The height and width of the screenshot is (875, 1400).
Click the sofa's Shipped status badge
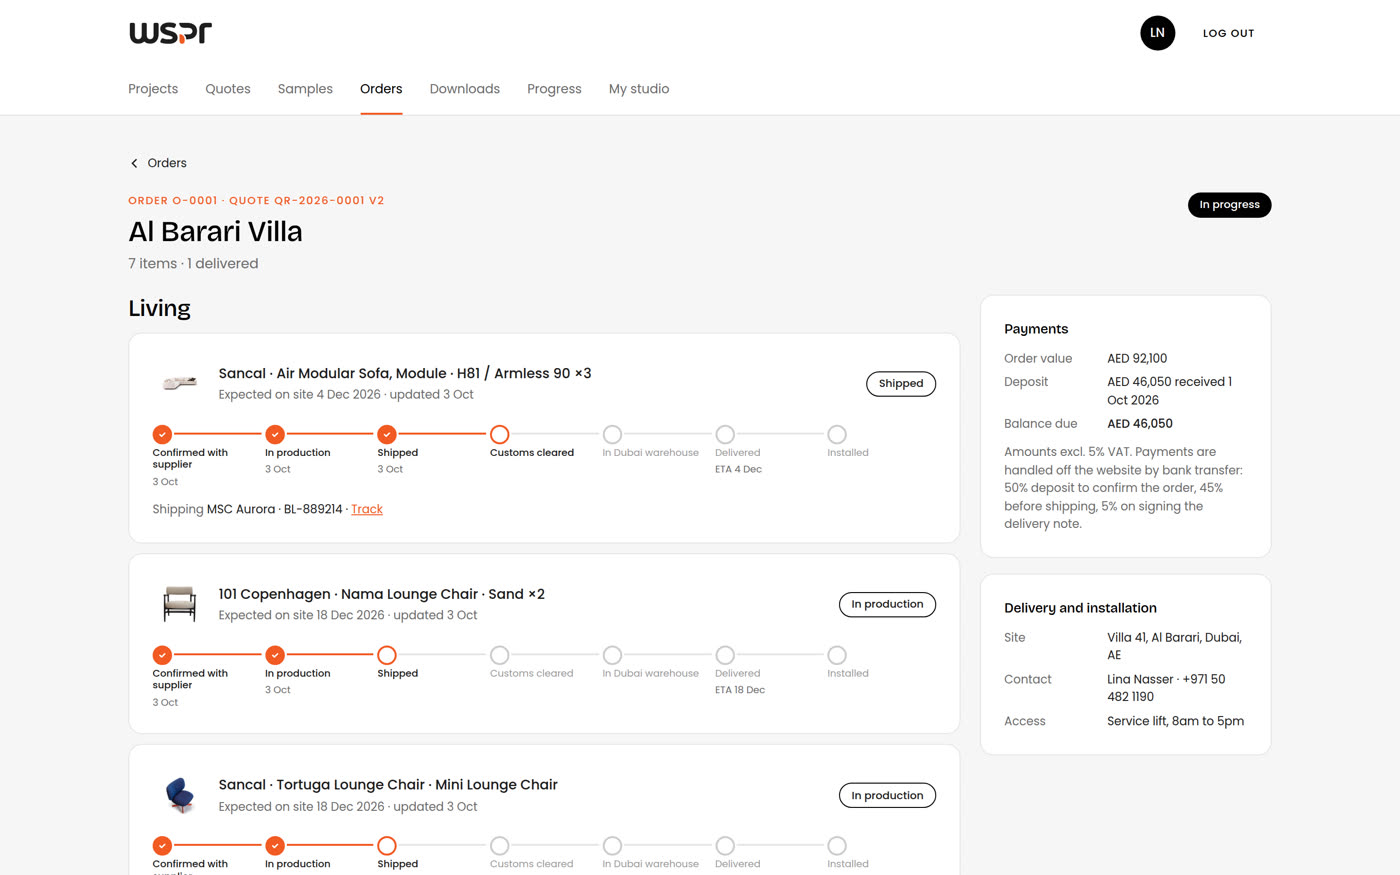[x=901, y=384]
